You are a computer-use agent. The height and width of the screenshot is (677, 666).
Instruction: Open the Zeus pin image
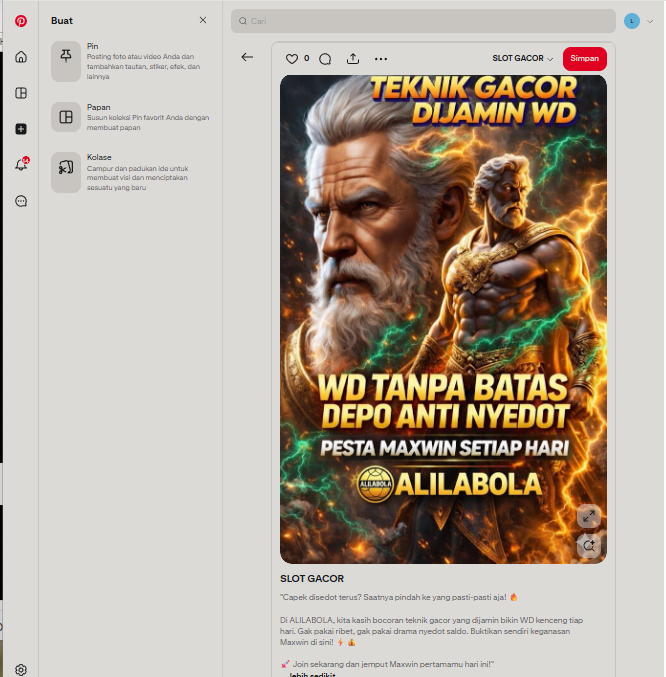point(443,319)
